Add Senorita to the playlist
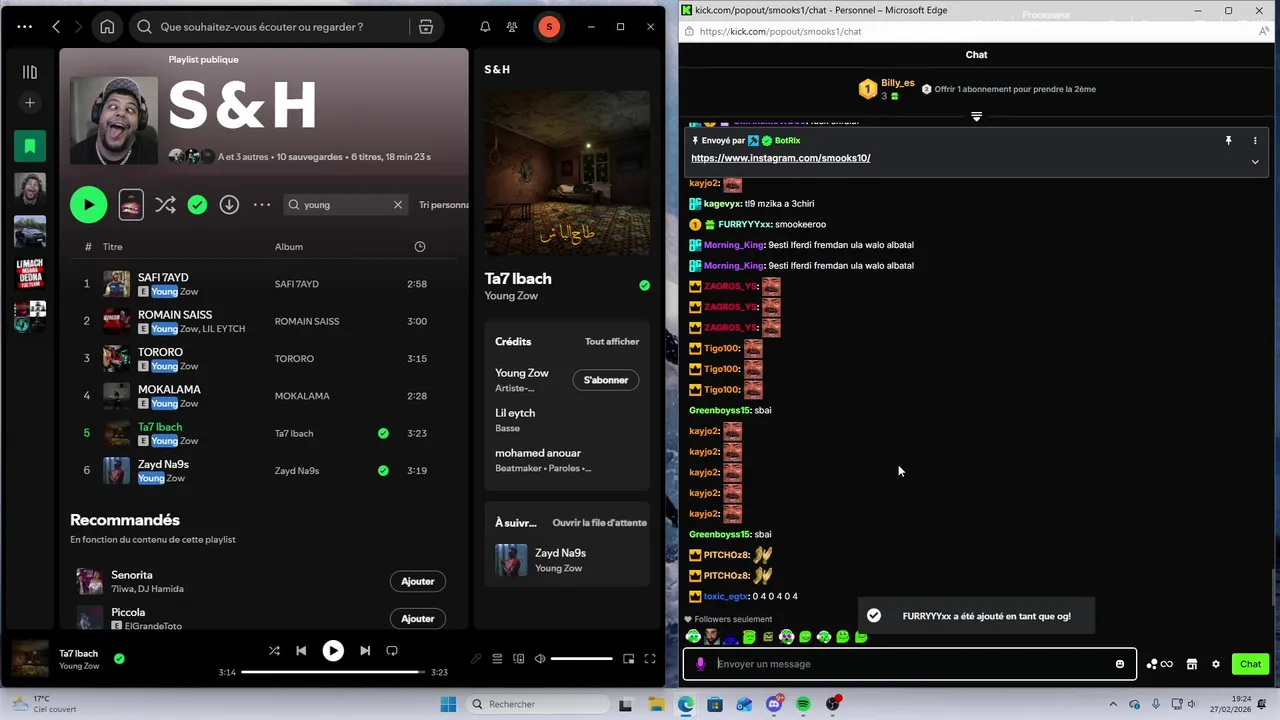The image size is (1280, 720). click(x=417, y=581)
